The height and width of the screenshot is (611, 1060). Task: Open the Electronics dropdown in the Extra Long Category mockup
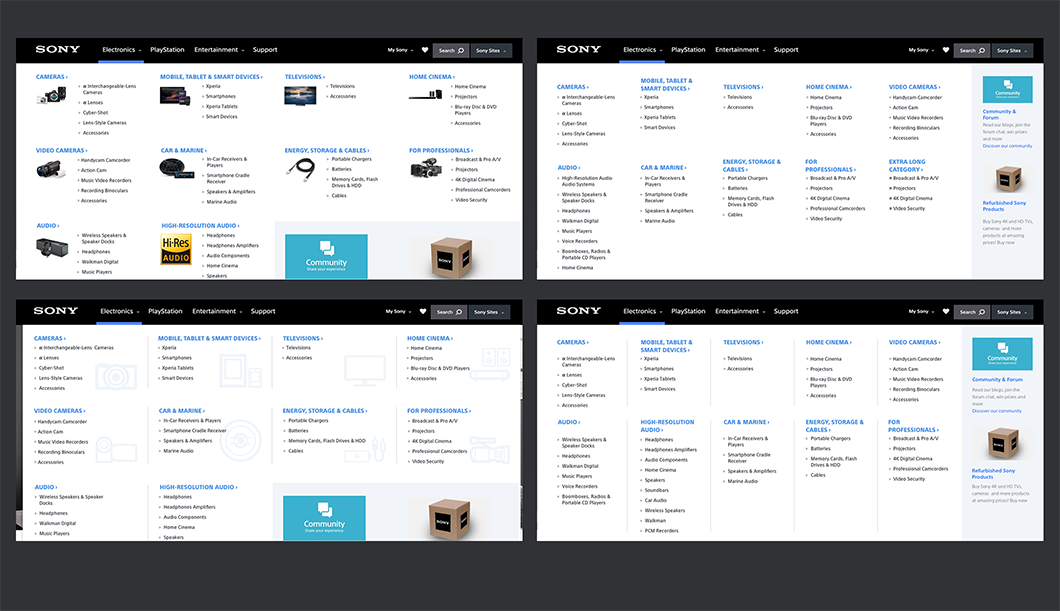point(642,50)
